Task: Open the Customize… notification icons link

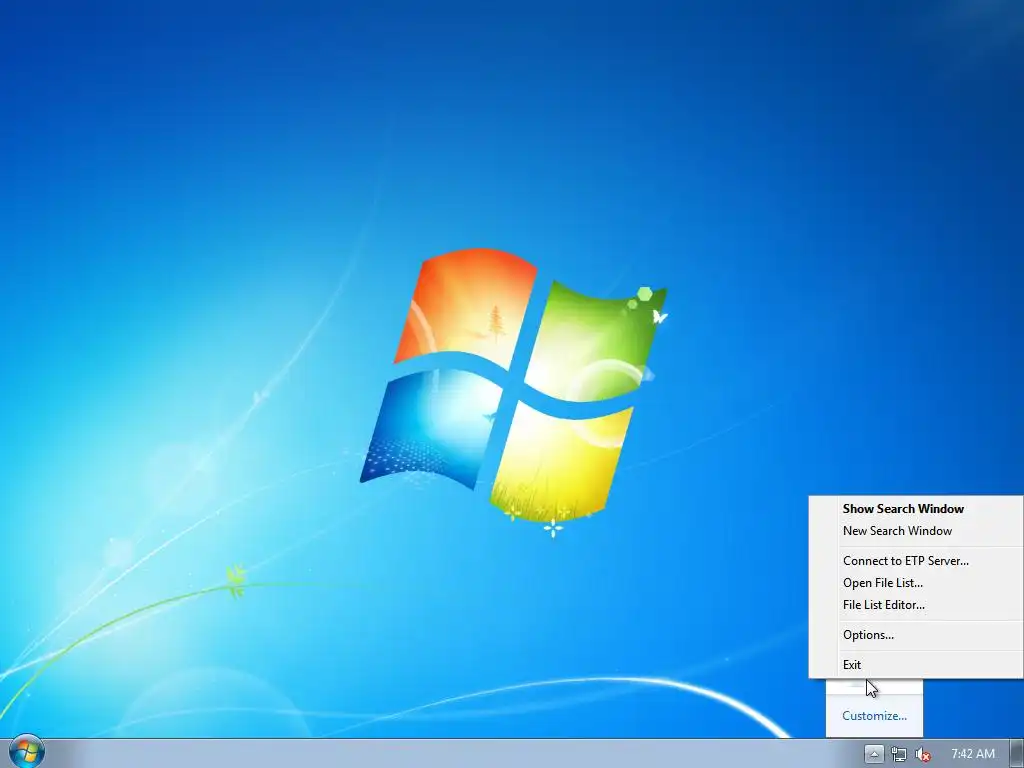Action: point(874,716)
